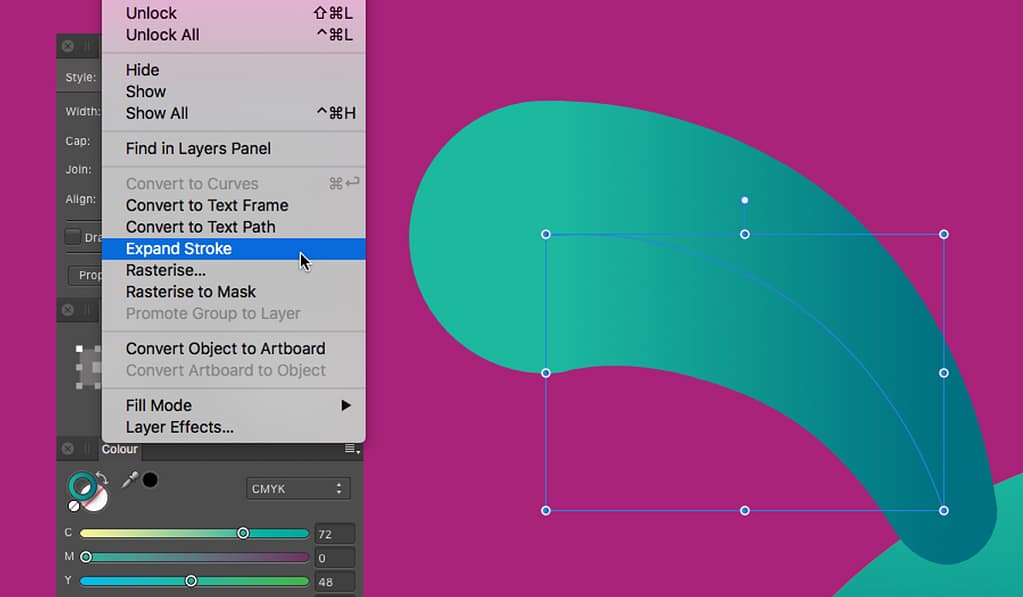This screenshot has width=1023, height=597.
Task: Click the transform anchor point selector grid
Action: (89, 367)
